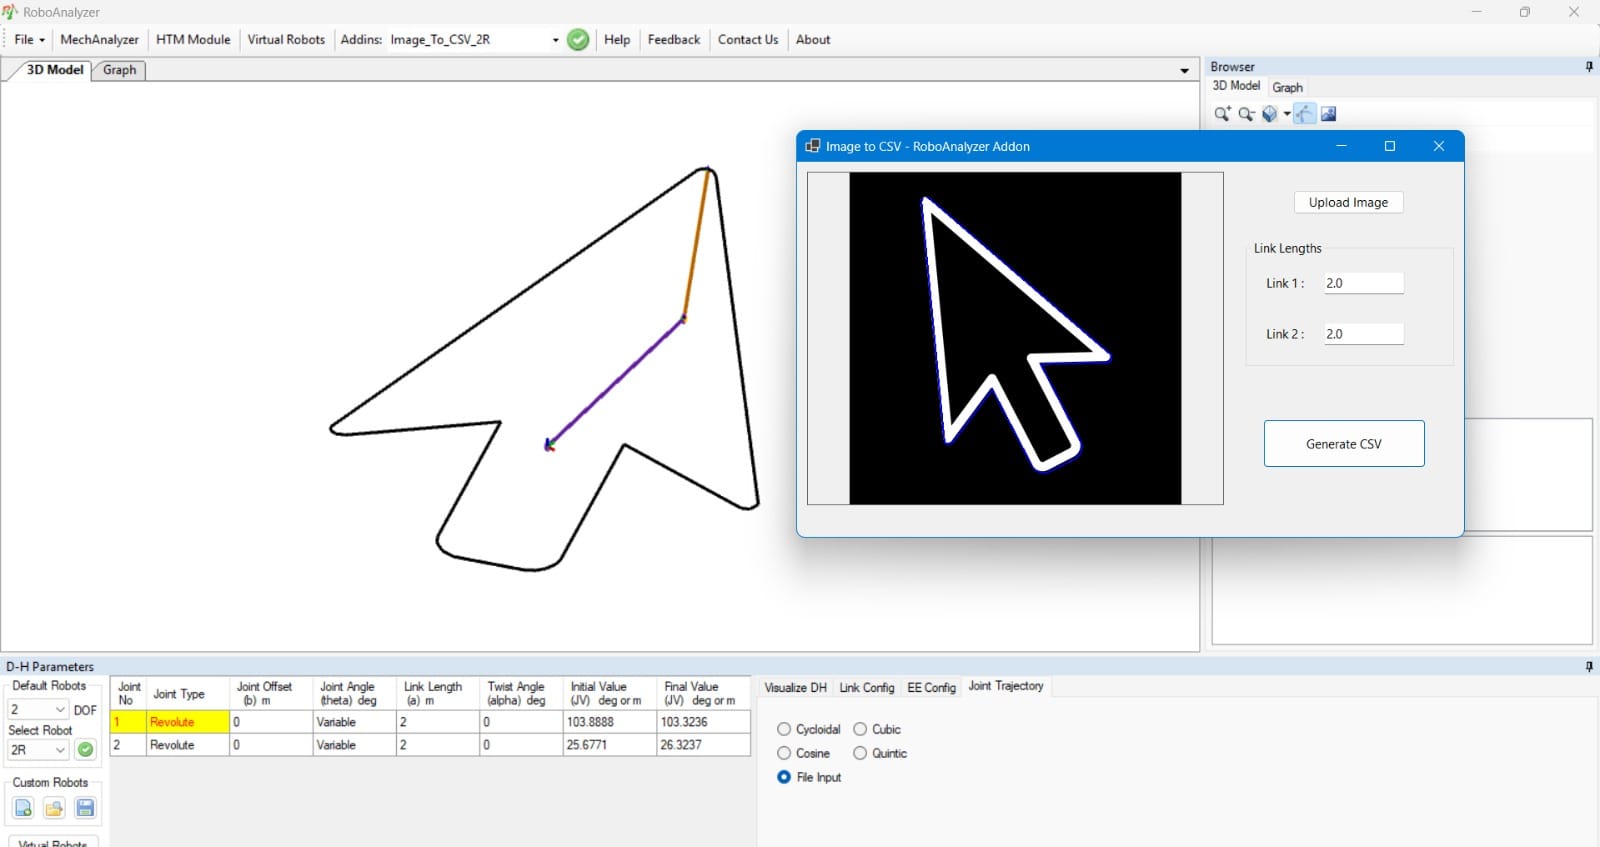The width and height of the screenshot is (1600, 847).
Task: Click the Link 2 length input field
Action: point(1364,334)
